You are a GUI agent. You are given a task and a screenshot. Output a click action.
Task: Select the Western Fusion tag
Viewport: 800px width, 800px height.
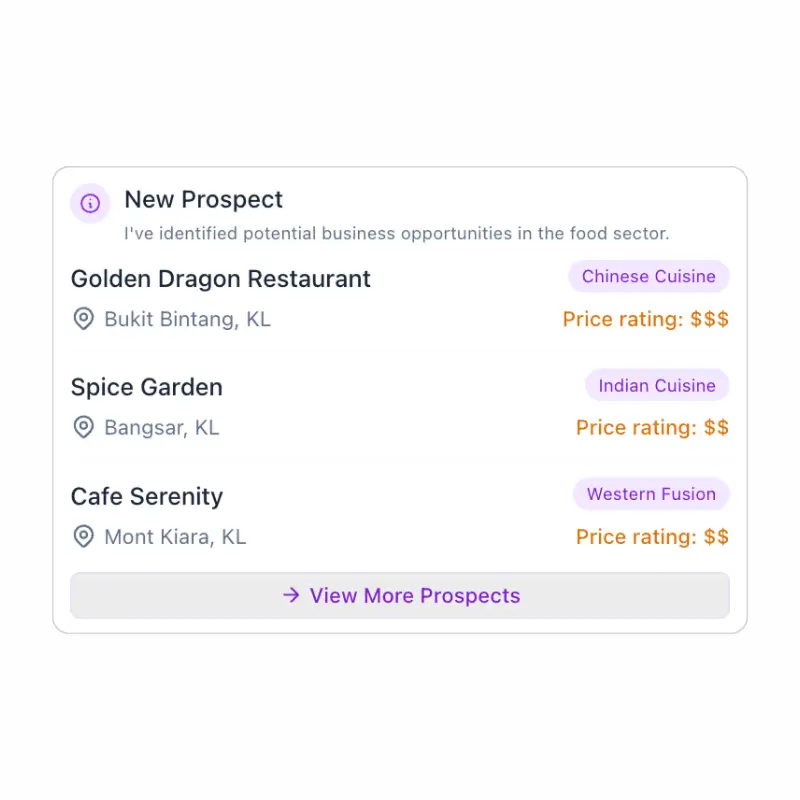pyautogui.click(x=651, y=494)
